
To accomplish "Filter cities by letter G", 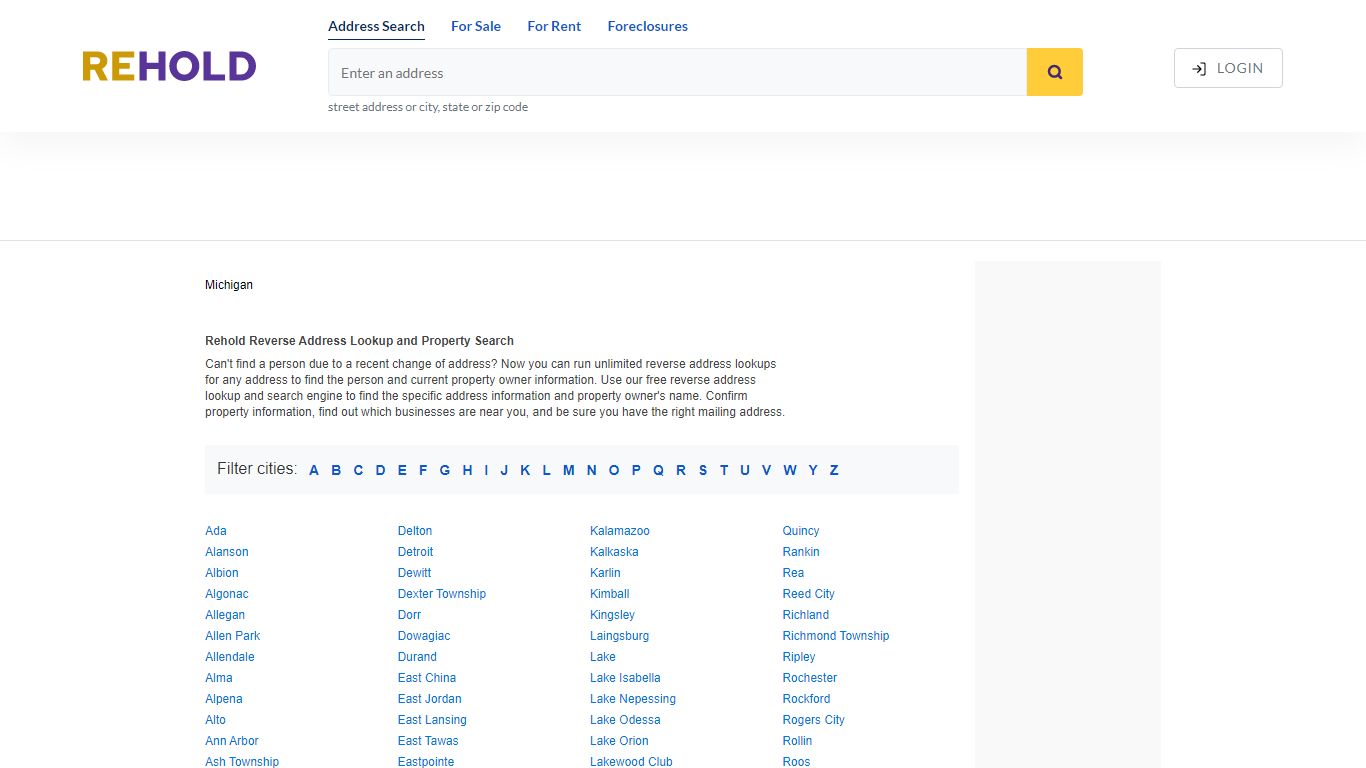I will pyautogui.click(x=445, y=470).
